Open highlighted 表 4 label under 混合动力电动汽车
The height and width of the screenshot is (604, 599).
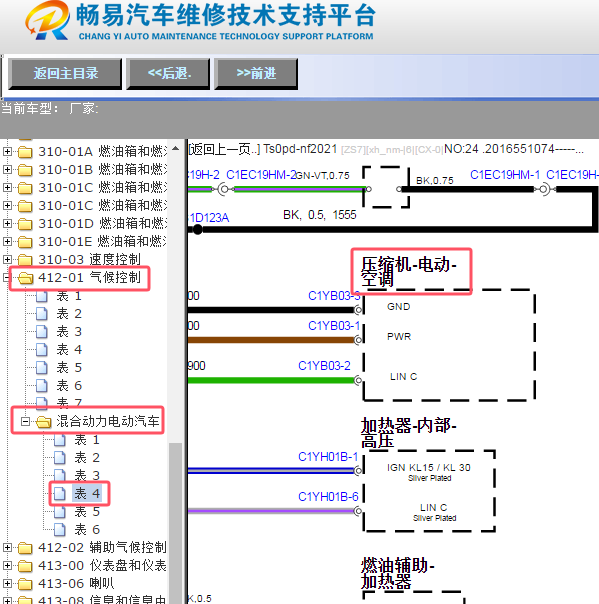point(87,493)
